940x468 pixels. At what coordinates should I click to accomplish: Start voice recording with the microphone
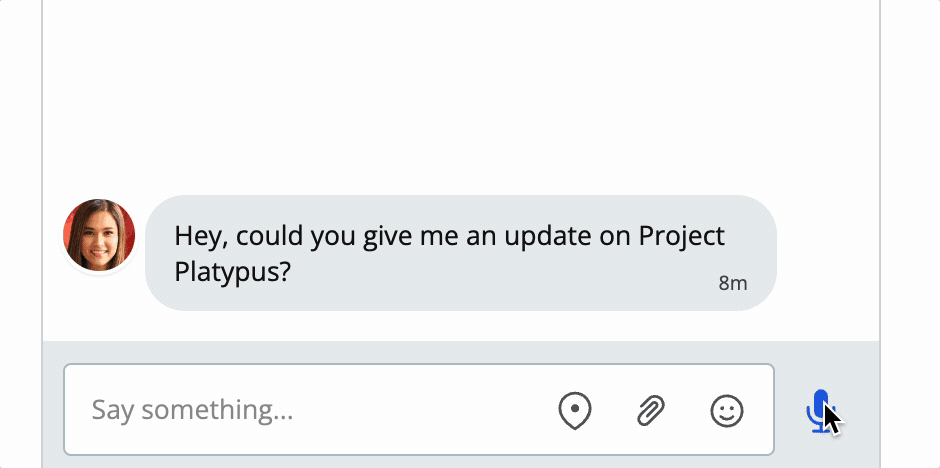coord(819,411)
